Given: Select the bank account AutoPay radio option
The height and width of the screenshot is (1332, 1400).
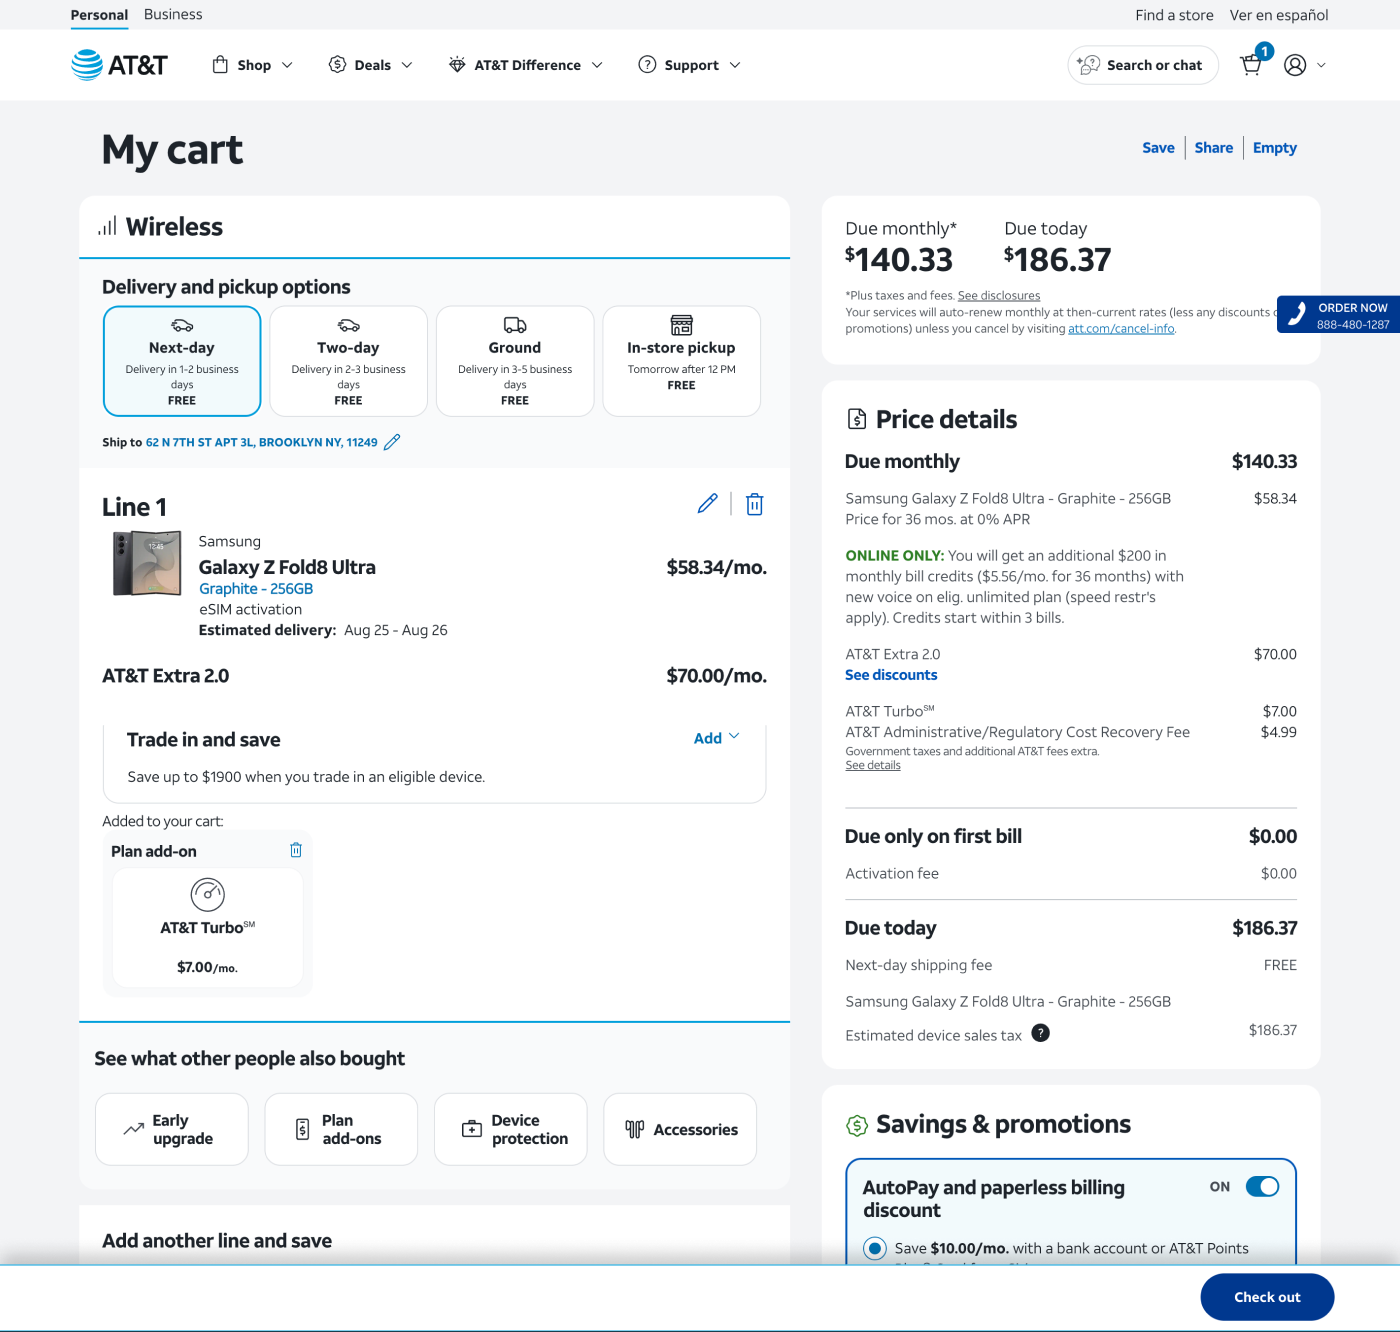Looking at the screenshot, I should [875, 1248].
